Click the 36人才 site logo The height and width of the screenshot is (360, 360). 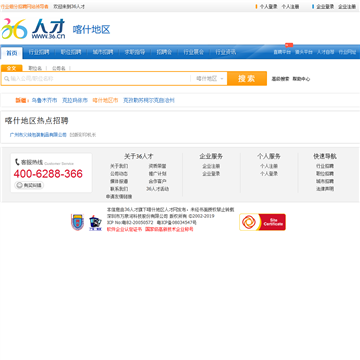[x=33, y=29]
